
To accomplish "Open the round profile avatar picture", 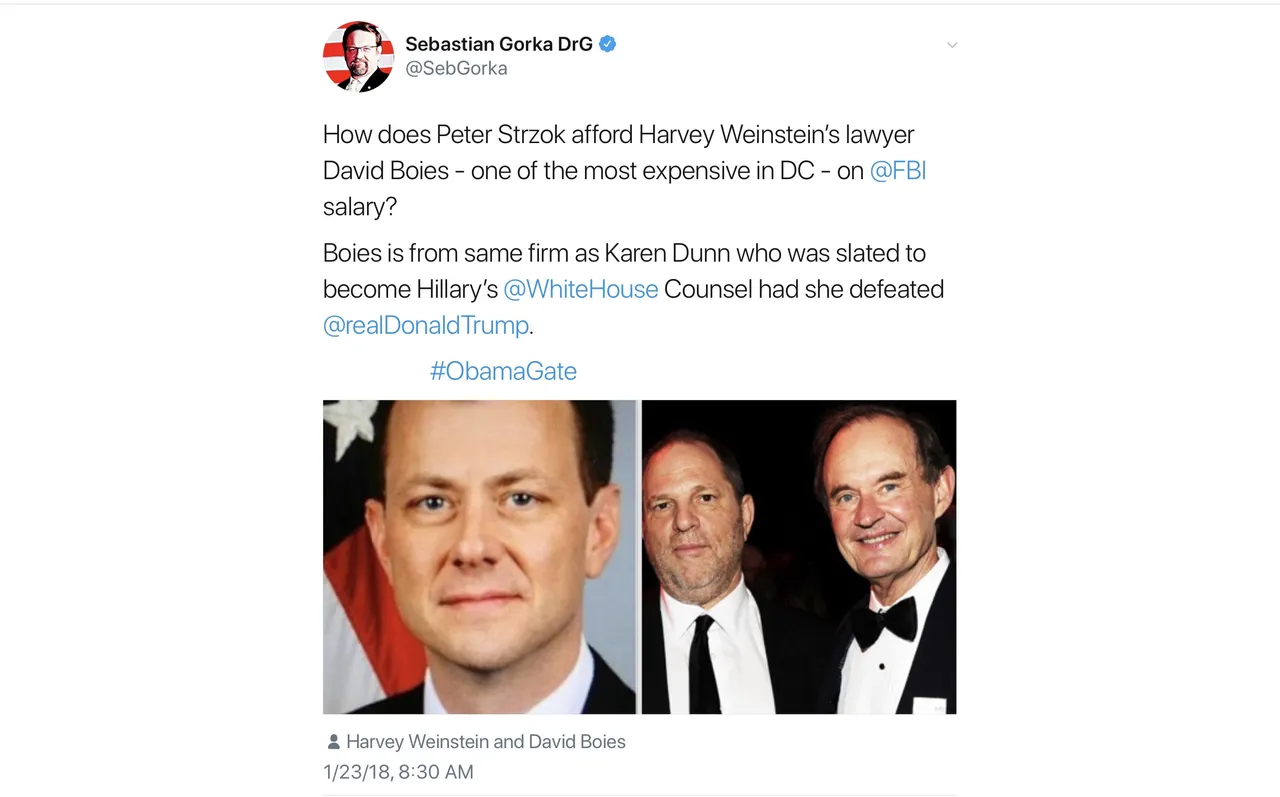I will coord(358,56).
